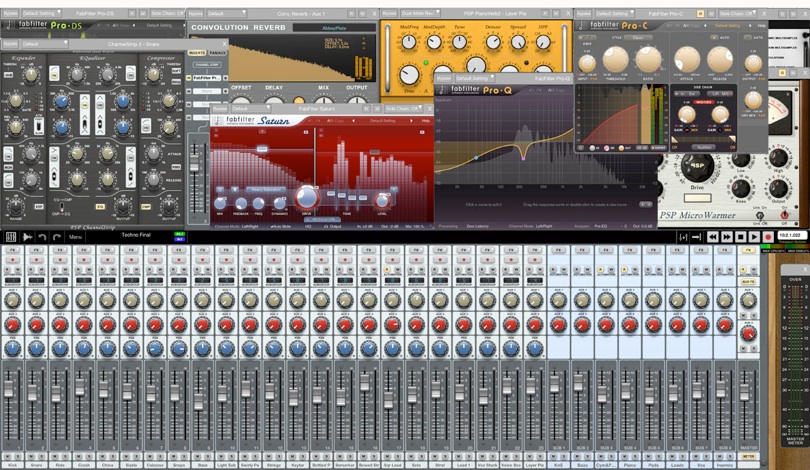Click the Pro-C Threshold knob
This screenshot has height=470, width=810.
pos(616,60)
